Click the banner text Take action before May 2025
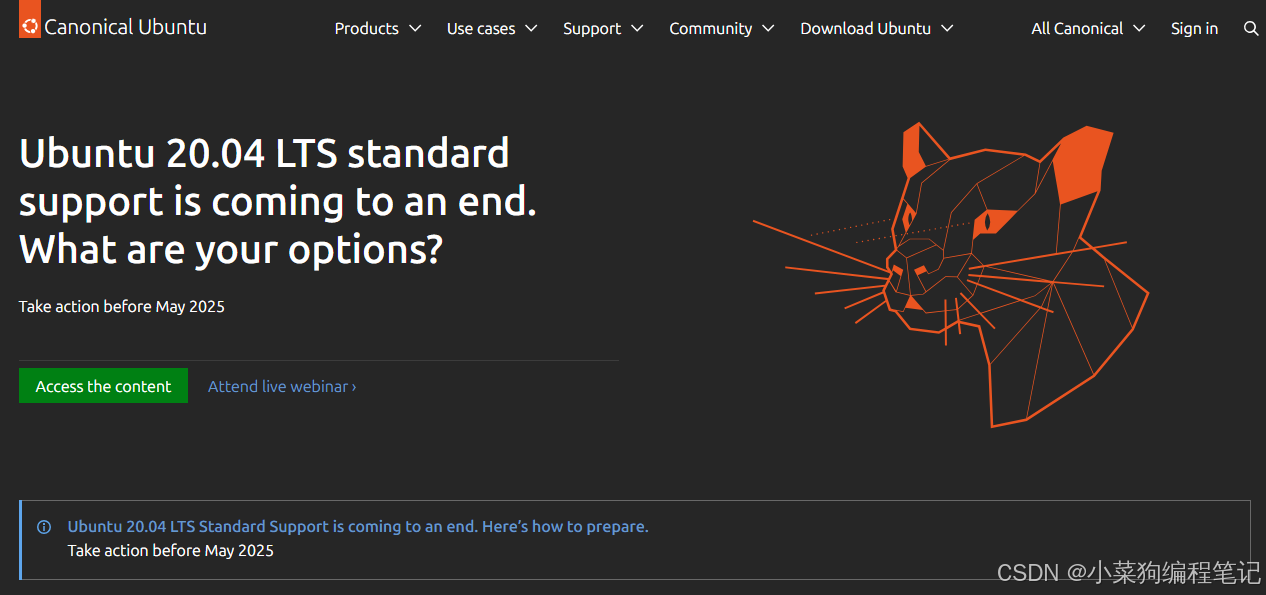The width and height of the screenshot is (1266, 595). pos(171,550)
